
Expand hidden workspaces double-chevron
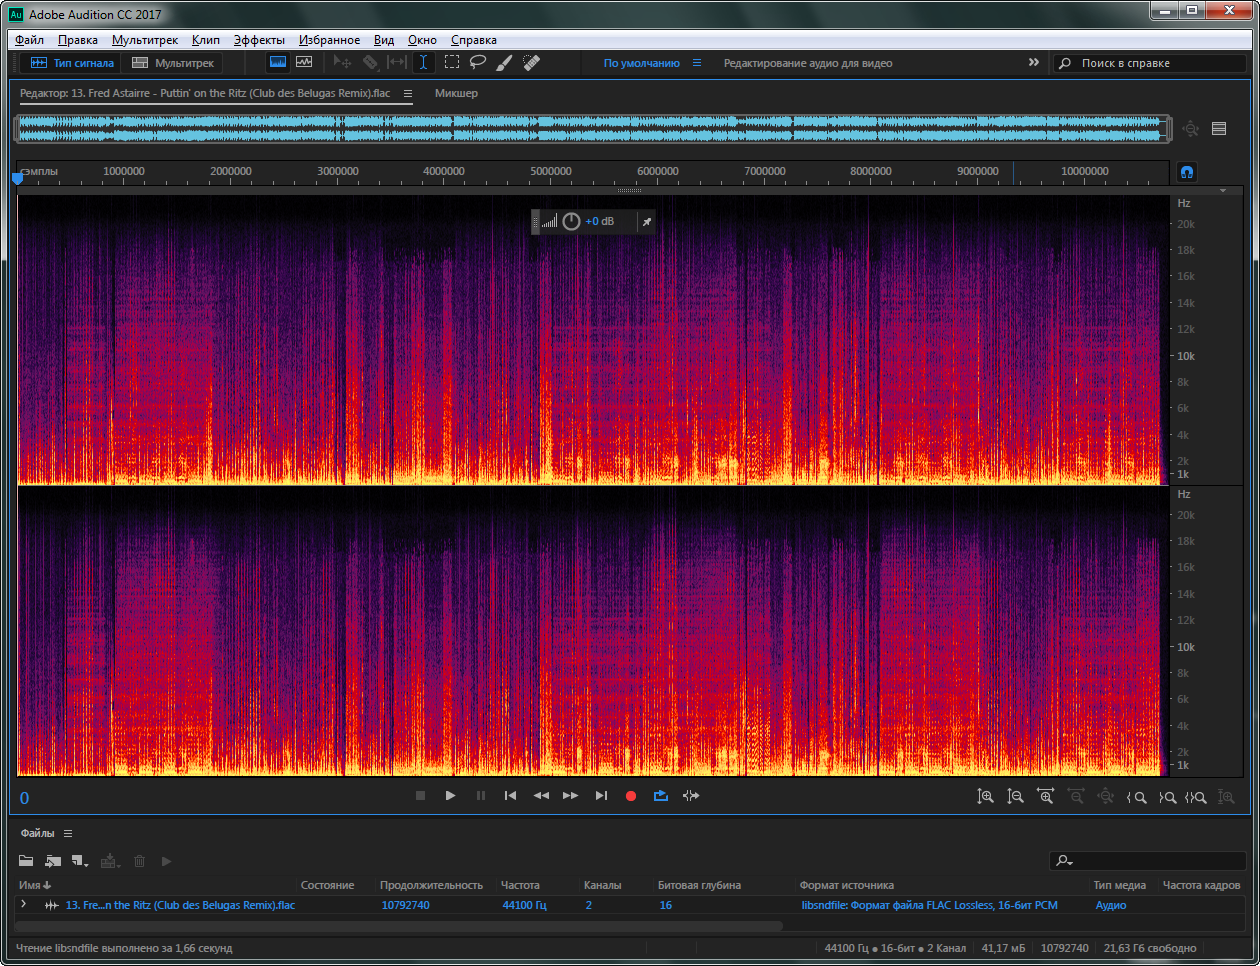[x=1034, y=62]
